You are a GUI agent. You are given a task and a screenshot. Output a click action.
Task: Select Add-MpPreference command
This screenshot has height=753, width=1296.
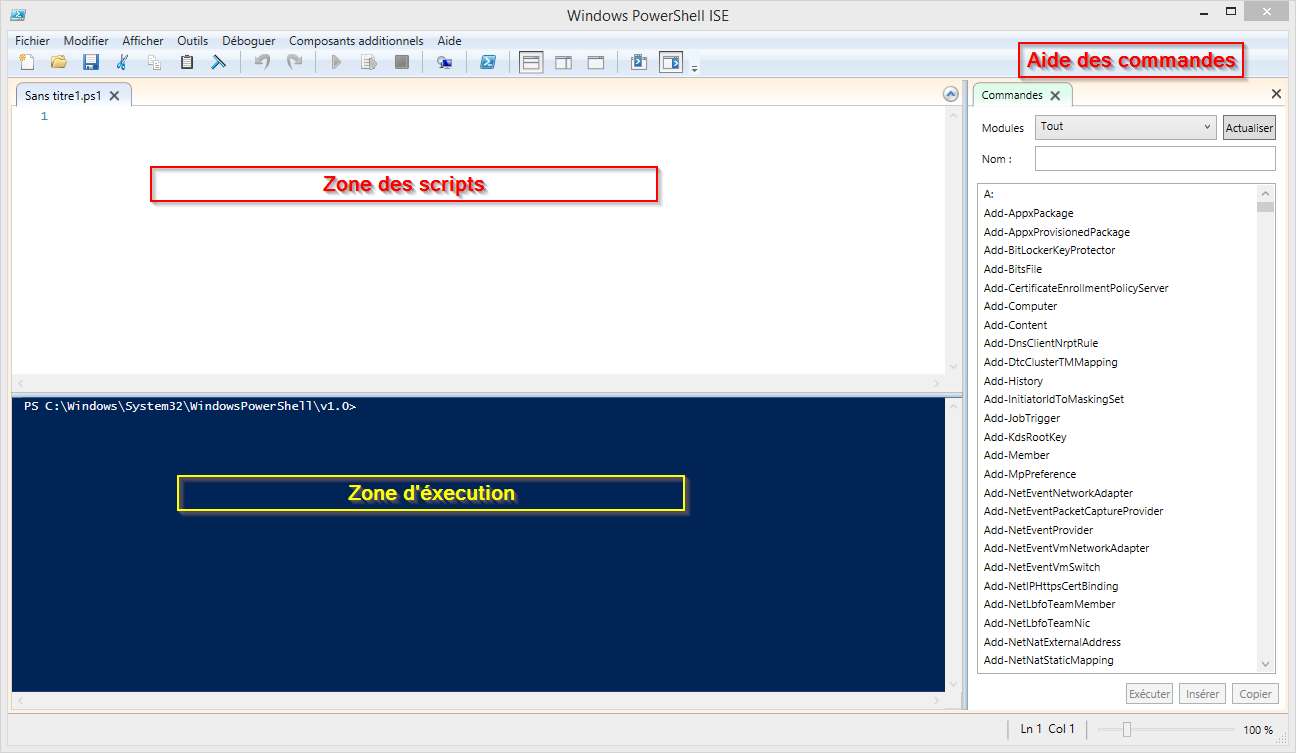(1029, 474)
